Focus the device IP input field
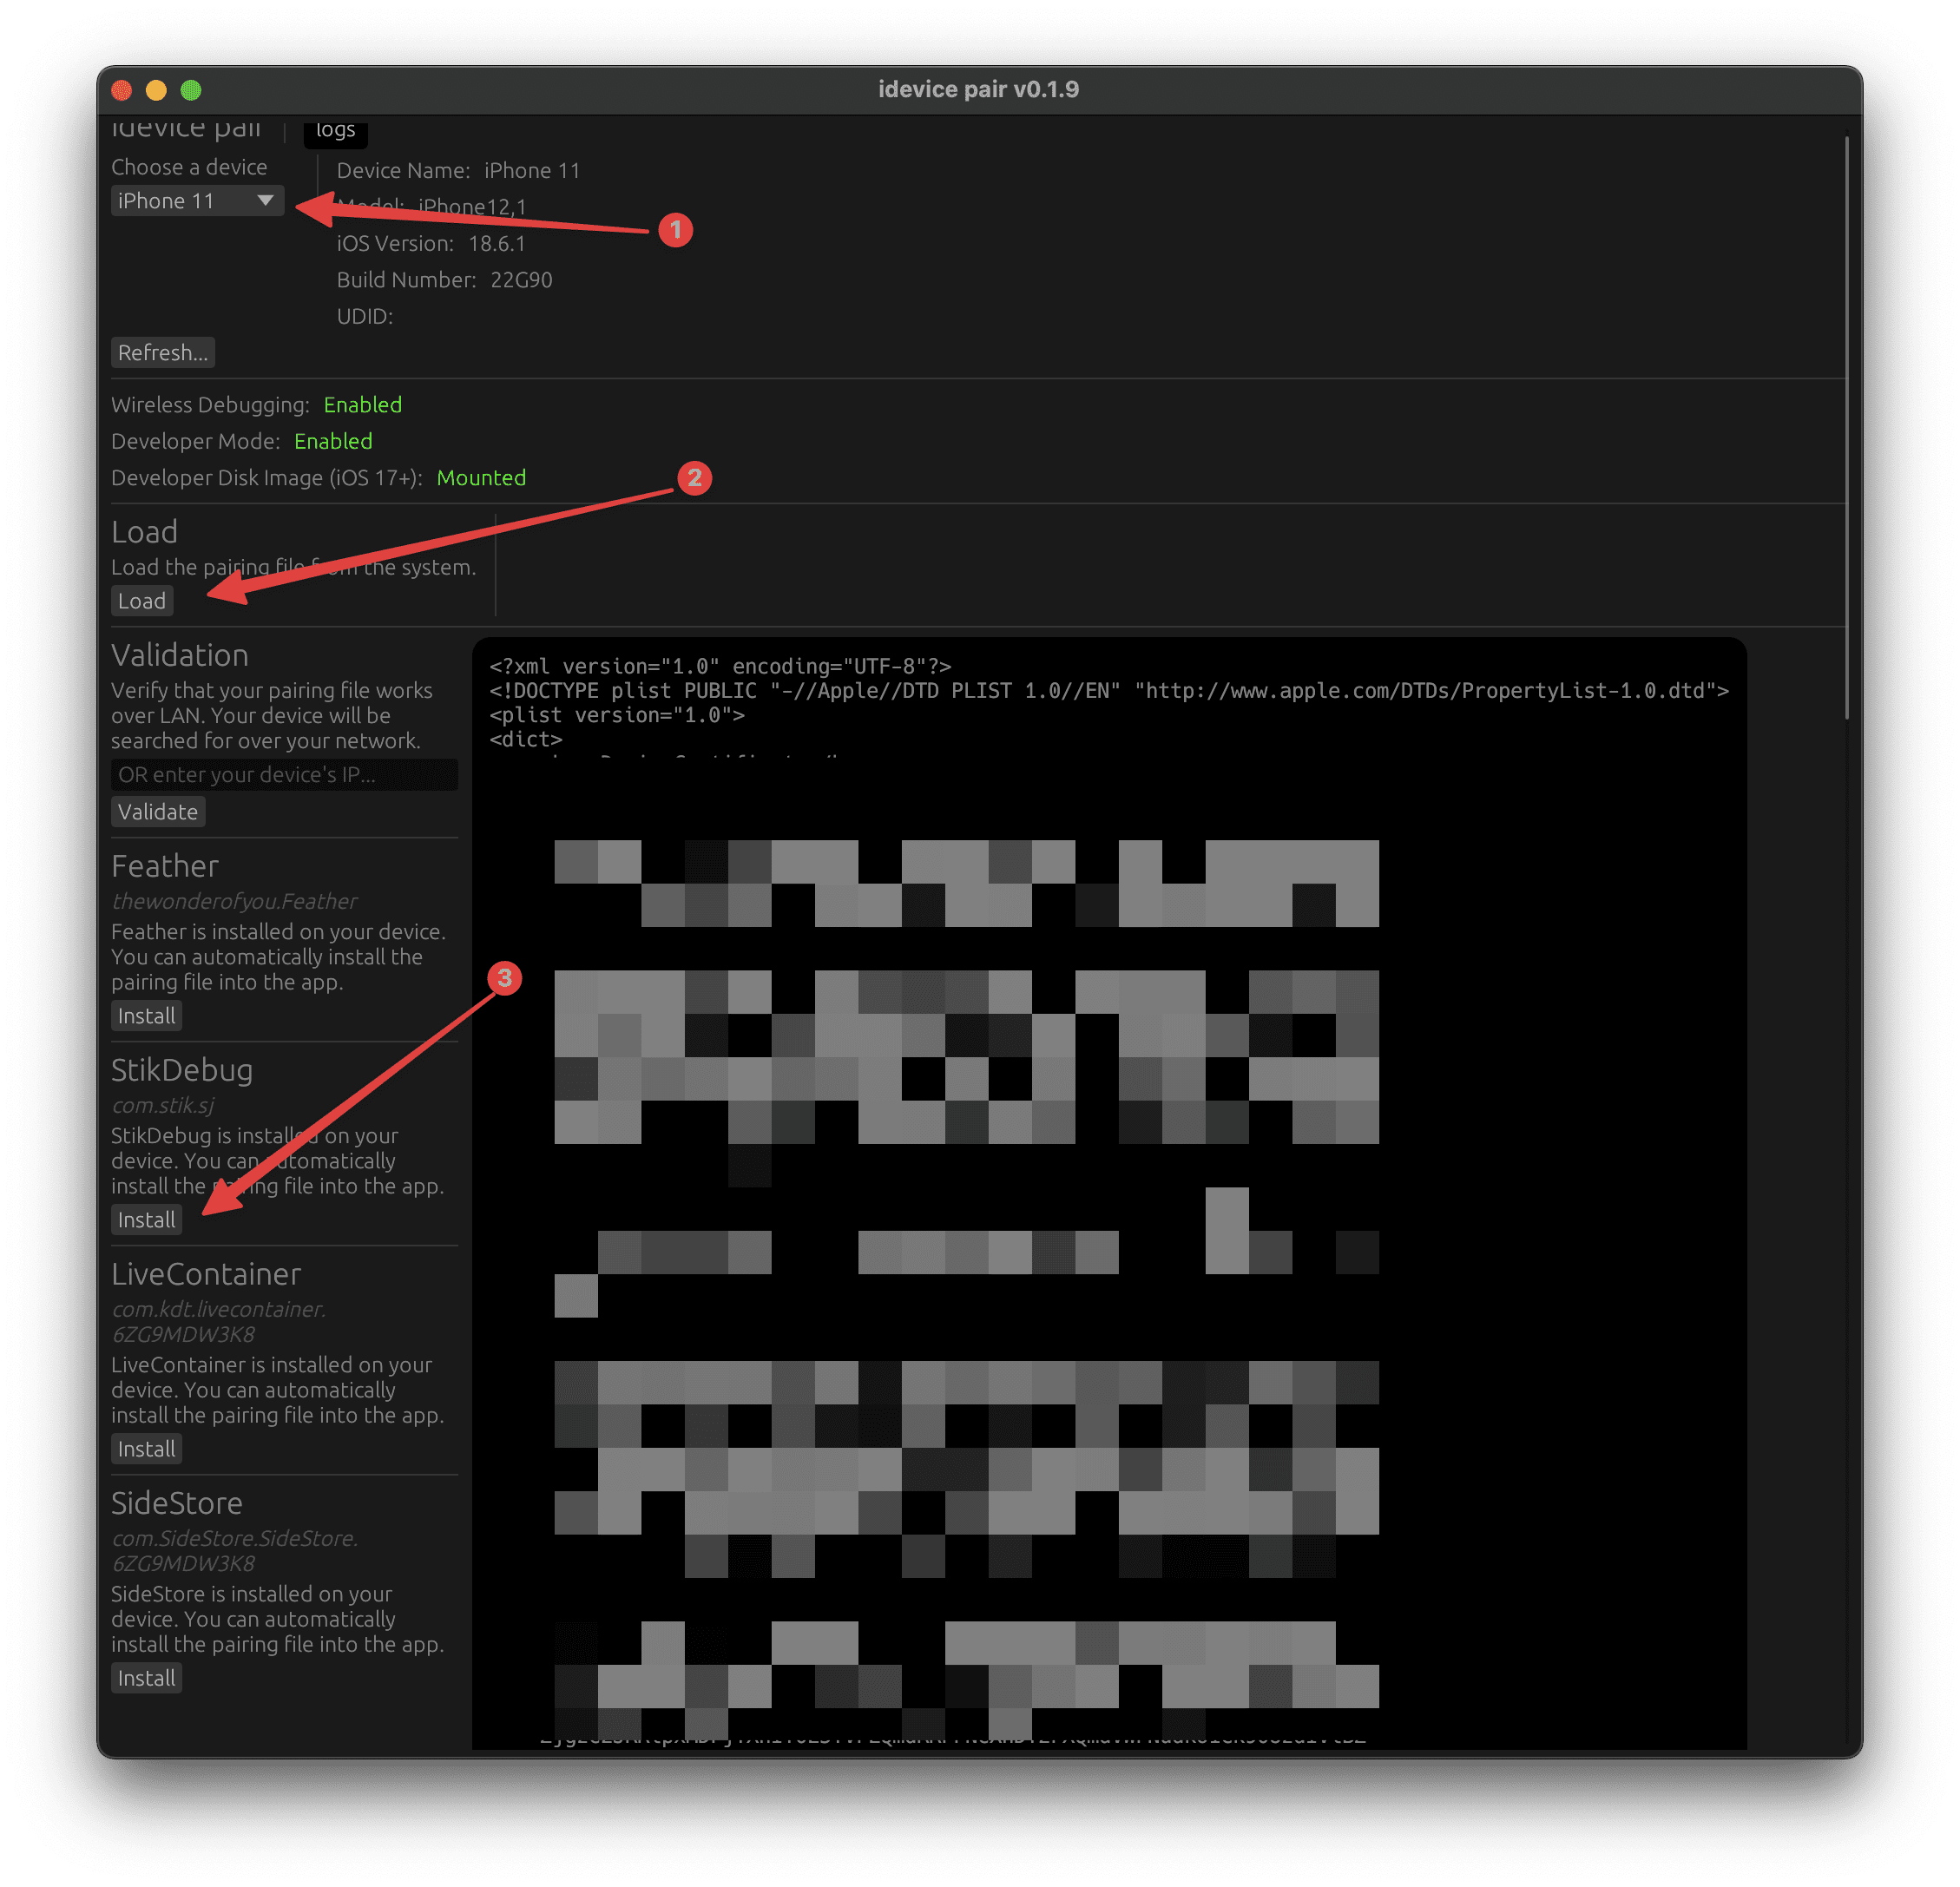1960x1887 pixels. (x=284, y=775)
